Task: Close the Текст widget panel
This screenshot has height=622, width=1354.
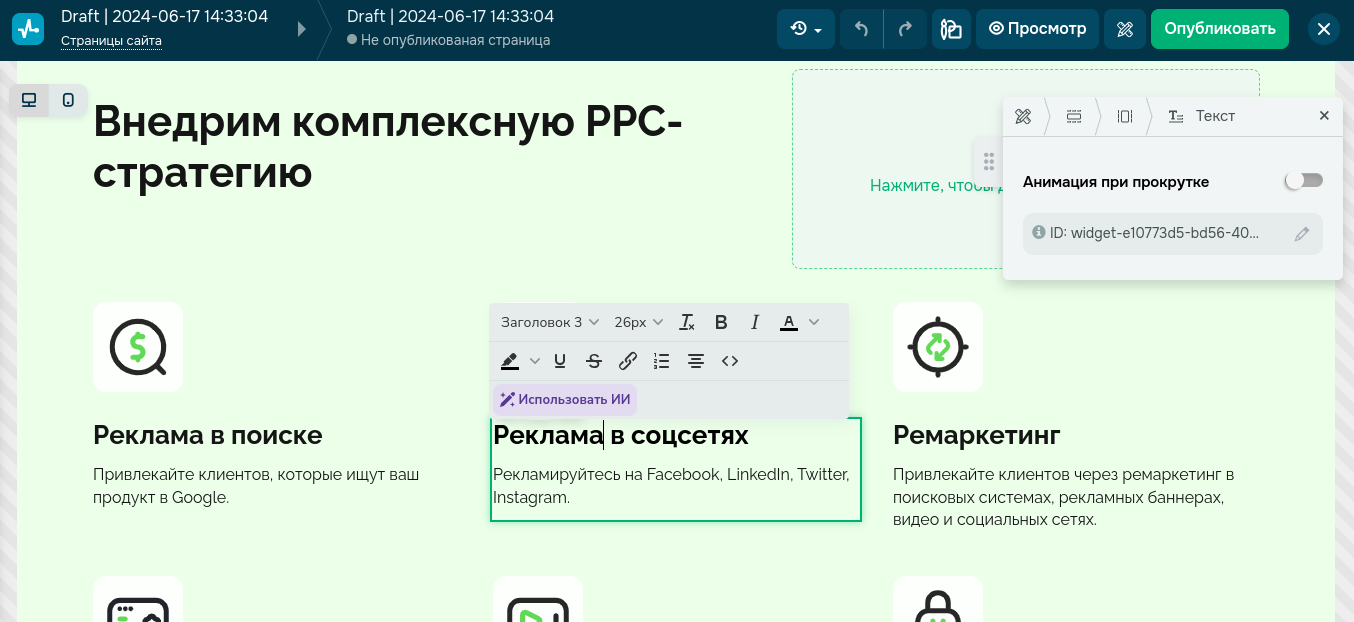Action: click(1324, 116)
